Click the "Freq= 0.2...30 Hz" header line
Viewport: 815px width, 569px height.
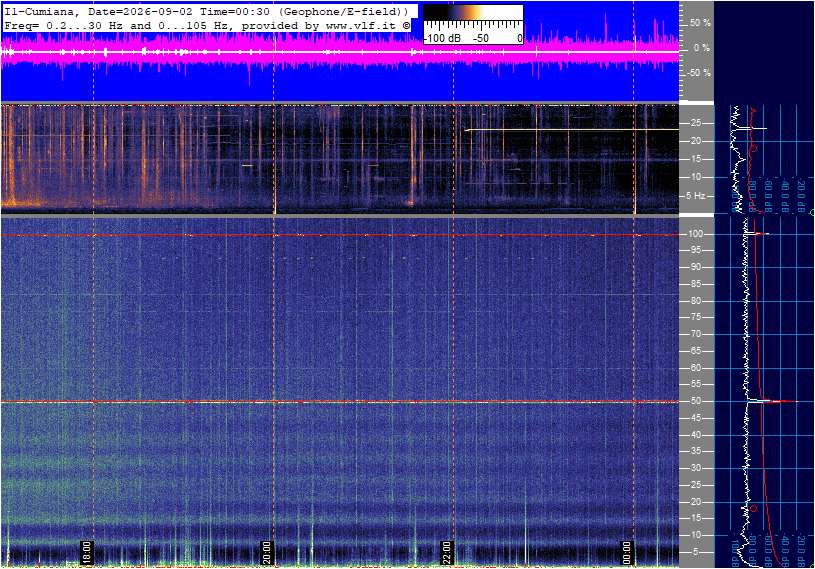(207, 25)
